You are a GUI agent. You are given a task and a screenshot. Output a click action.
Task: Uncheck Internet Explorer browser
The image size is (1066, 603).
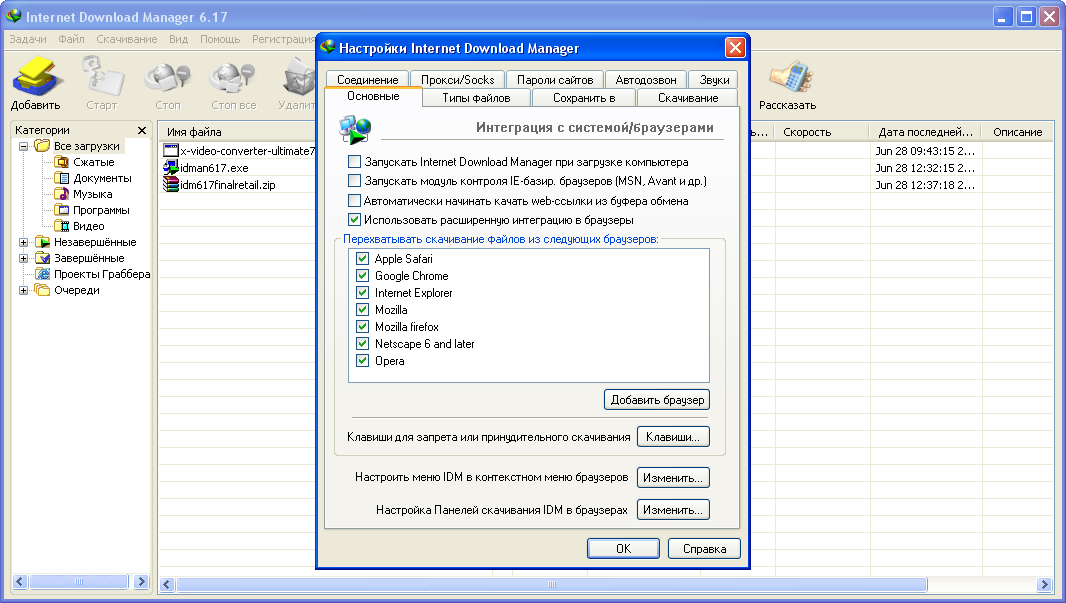coord(362,292)
